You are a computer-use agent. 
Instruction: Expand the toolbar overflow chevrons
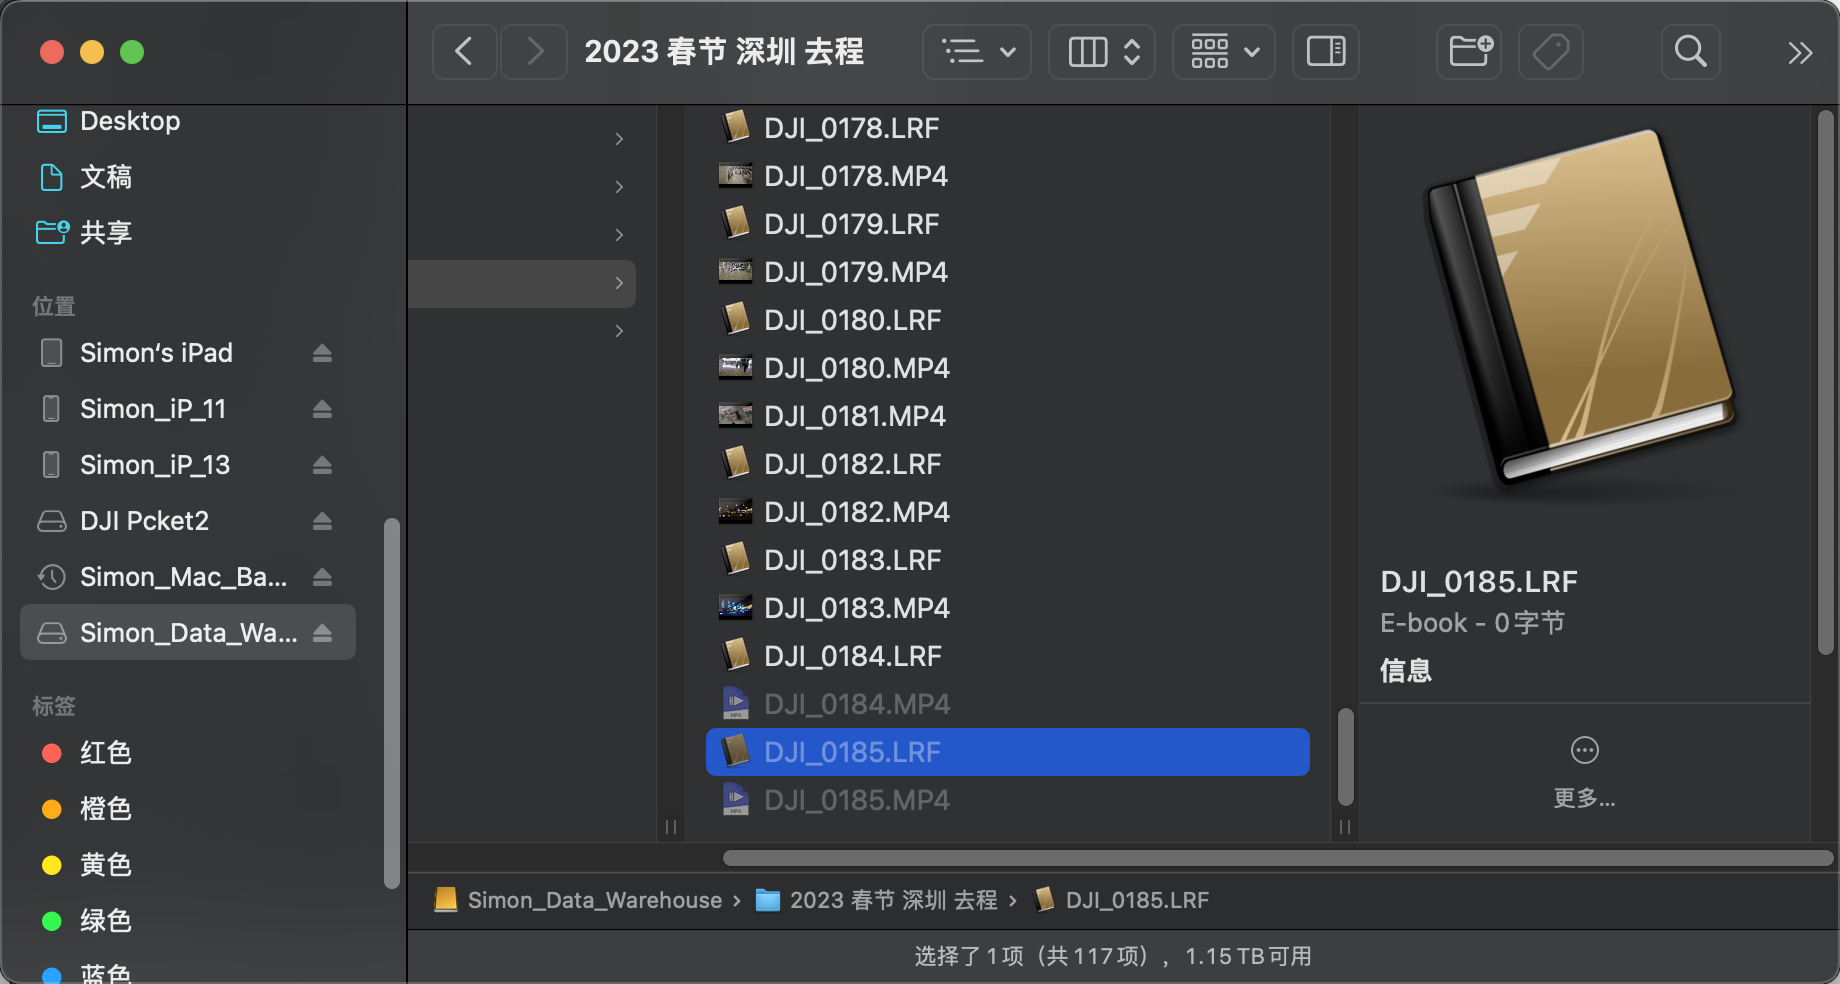1800,53
